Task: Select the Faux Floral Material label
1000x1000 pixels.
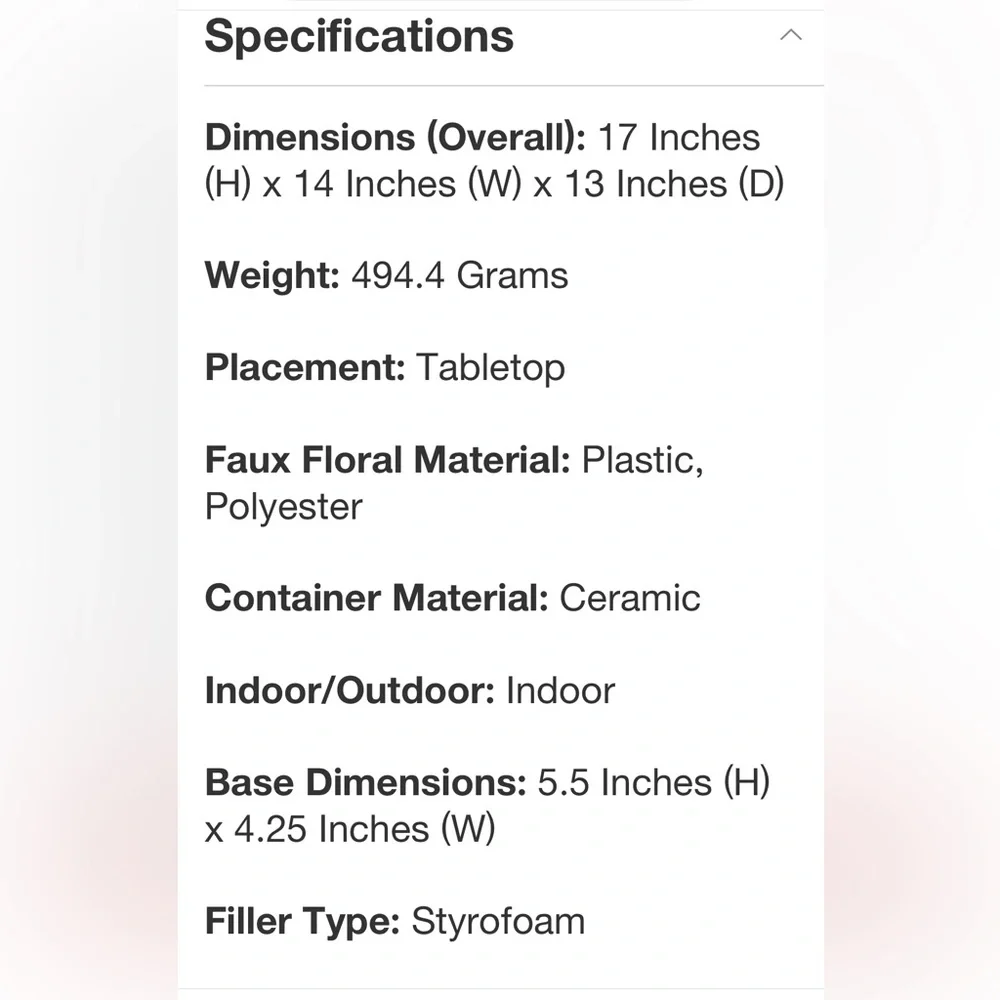Action: tap(388, 460)
